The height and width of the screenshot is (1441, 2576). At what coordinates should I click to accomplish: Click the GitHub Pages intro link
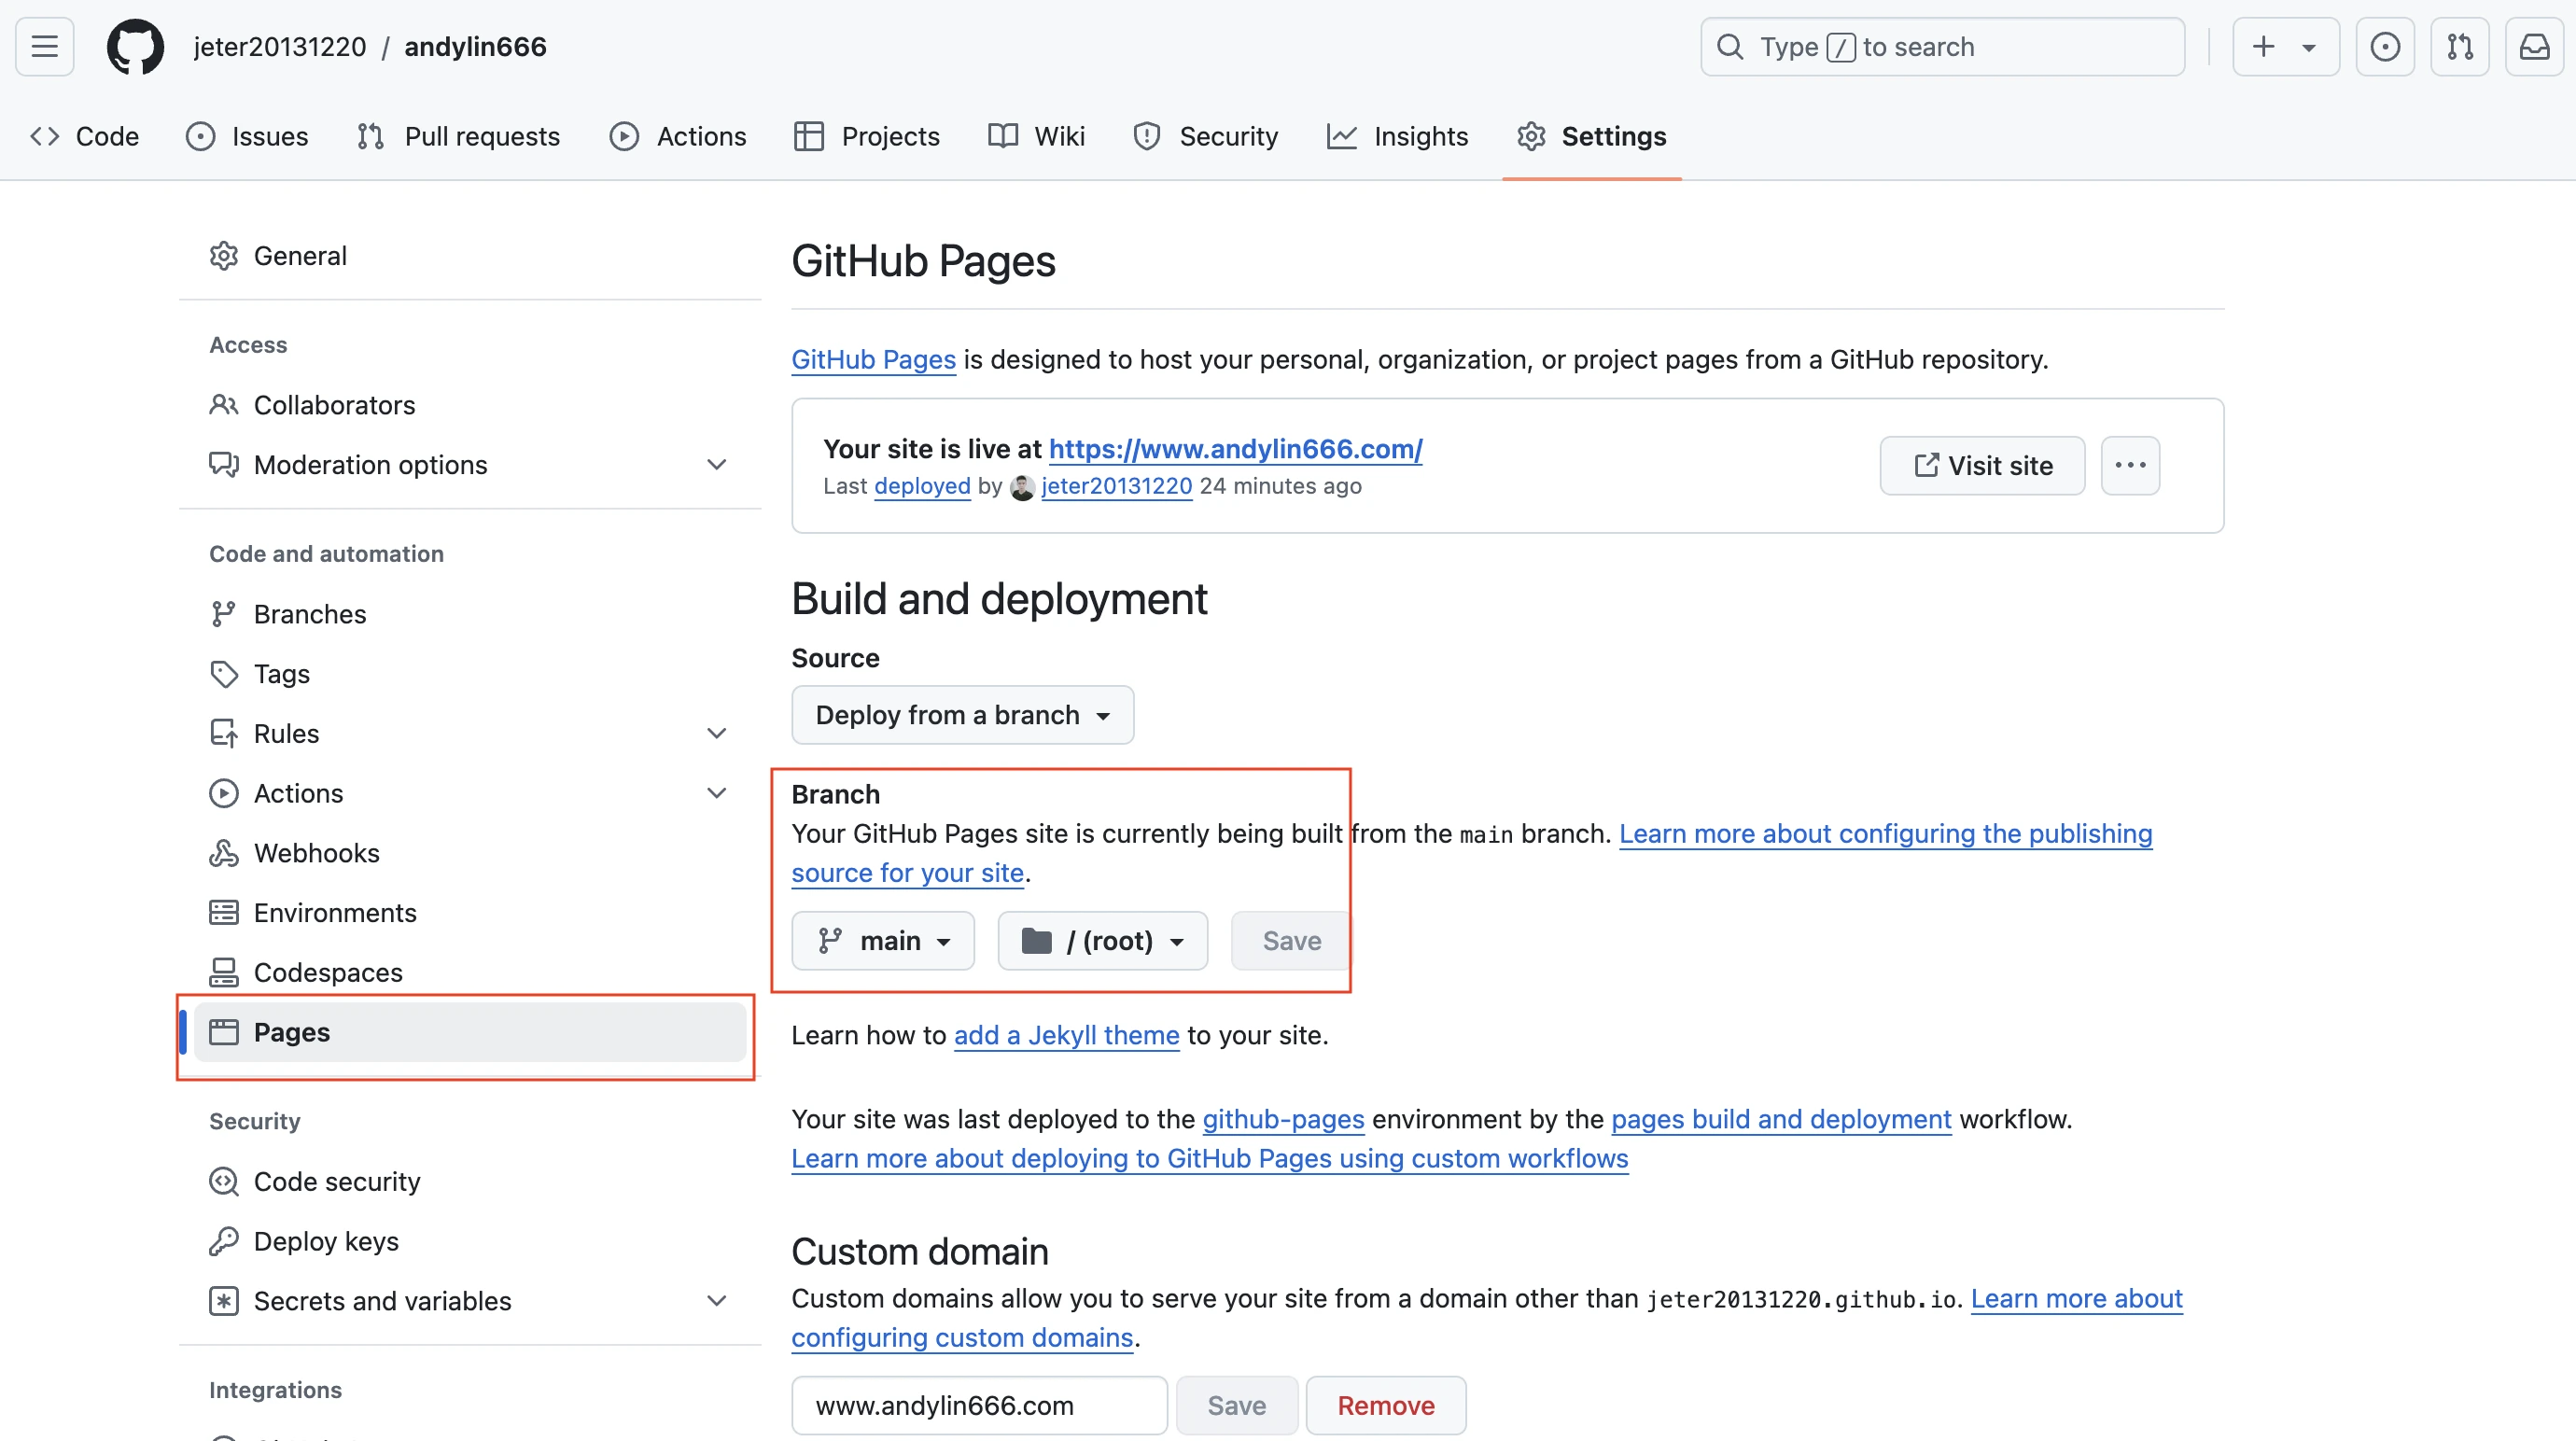click(873, 359)
